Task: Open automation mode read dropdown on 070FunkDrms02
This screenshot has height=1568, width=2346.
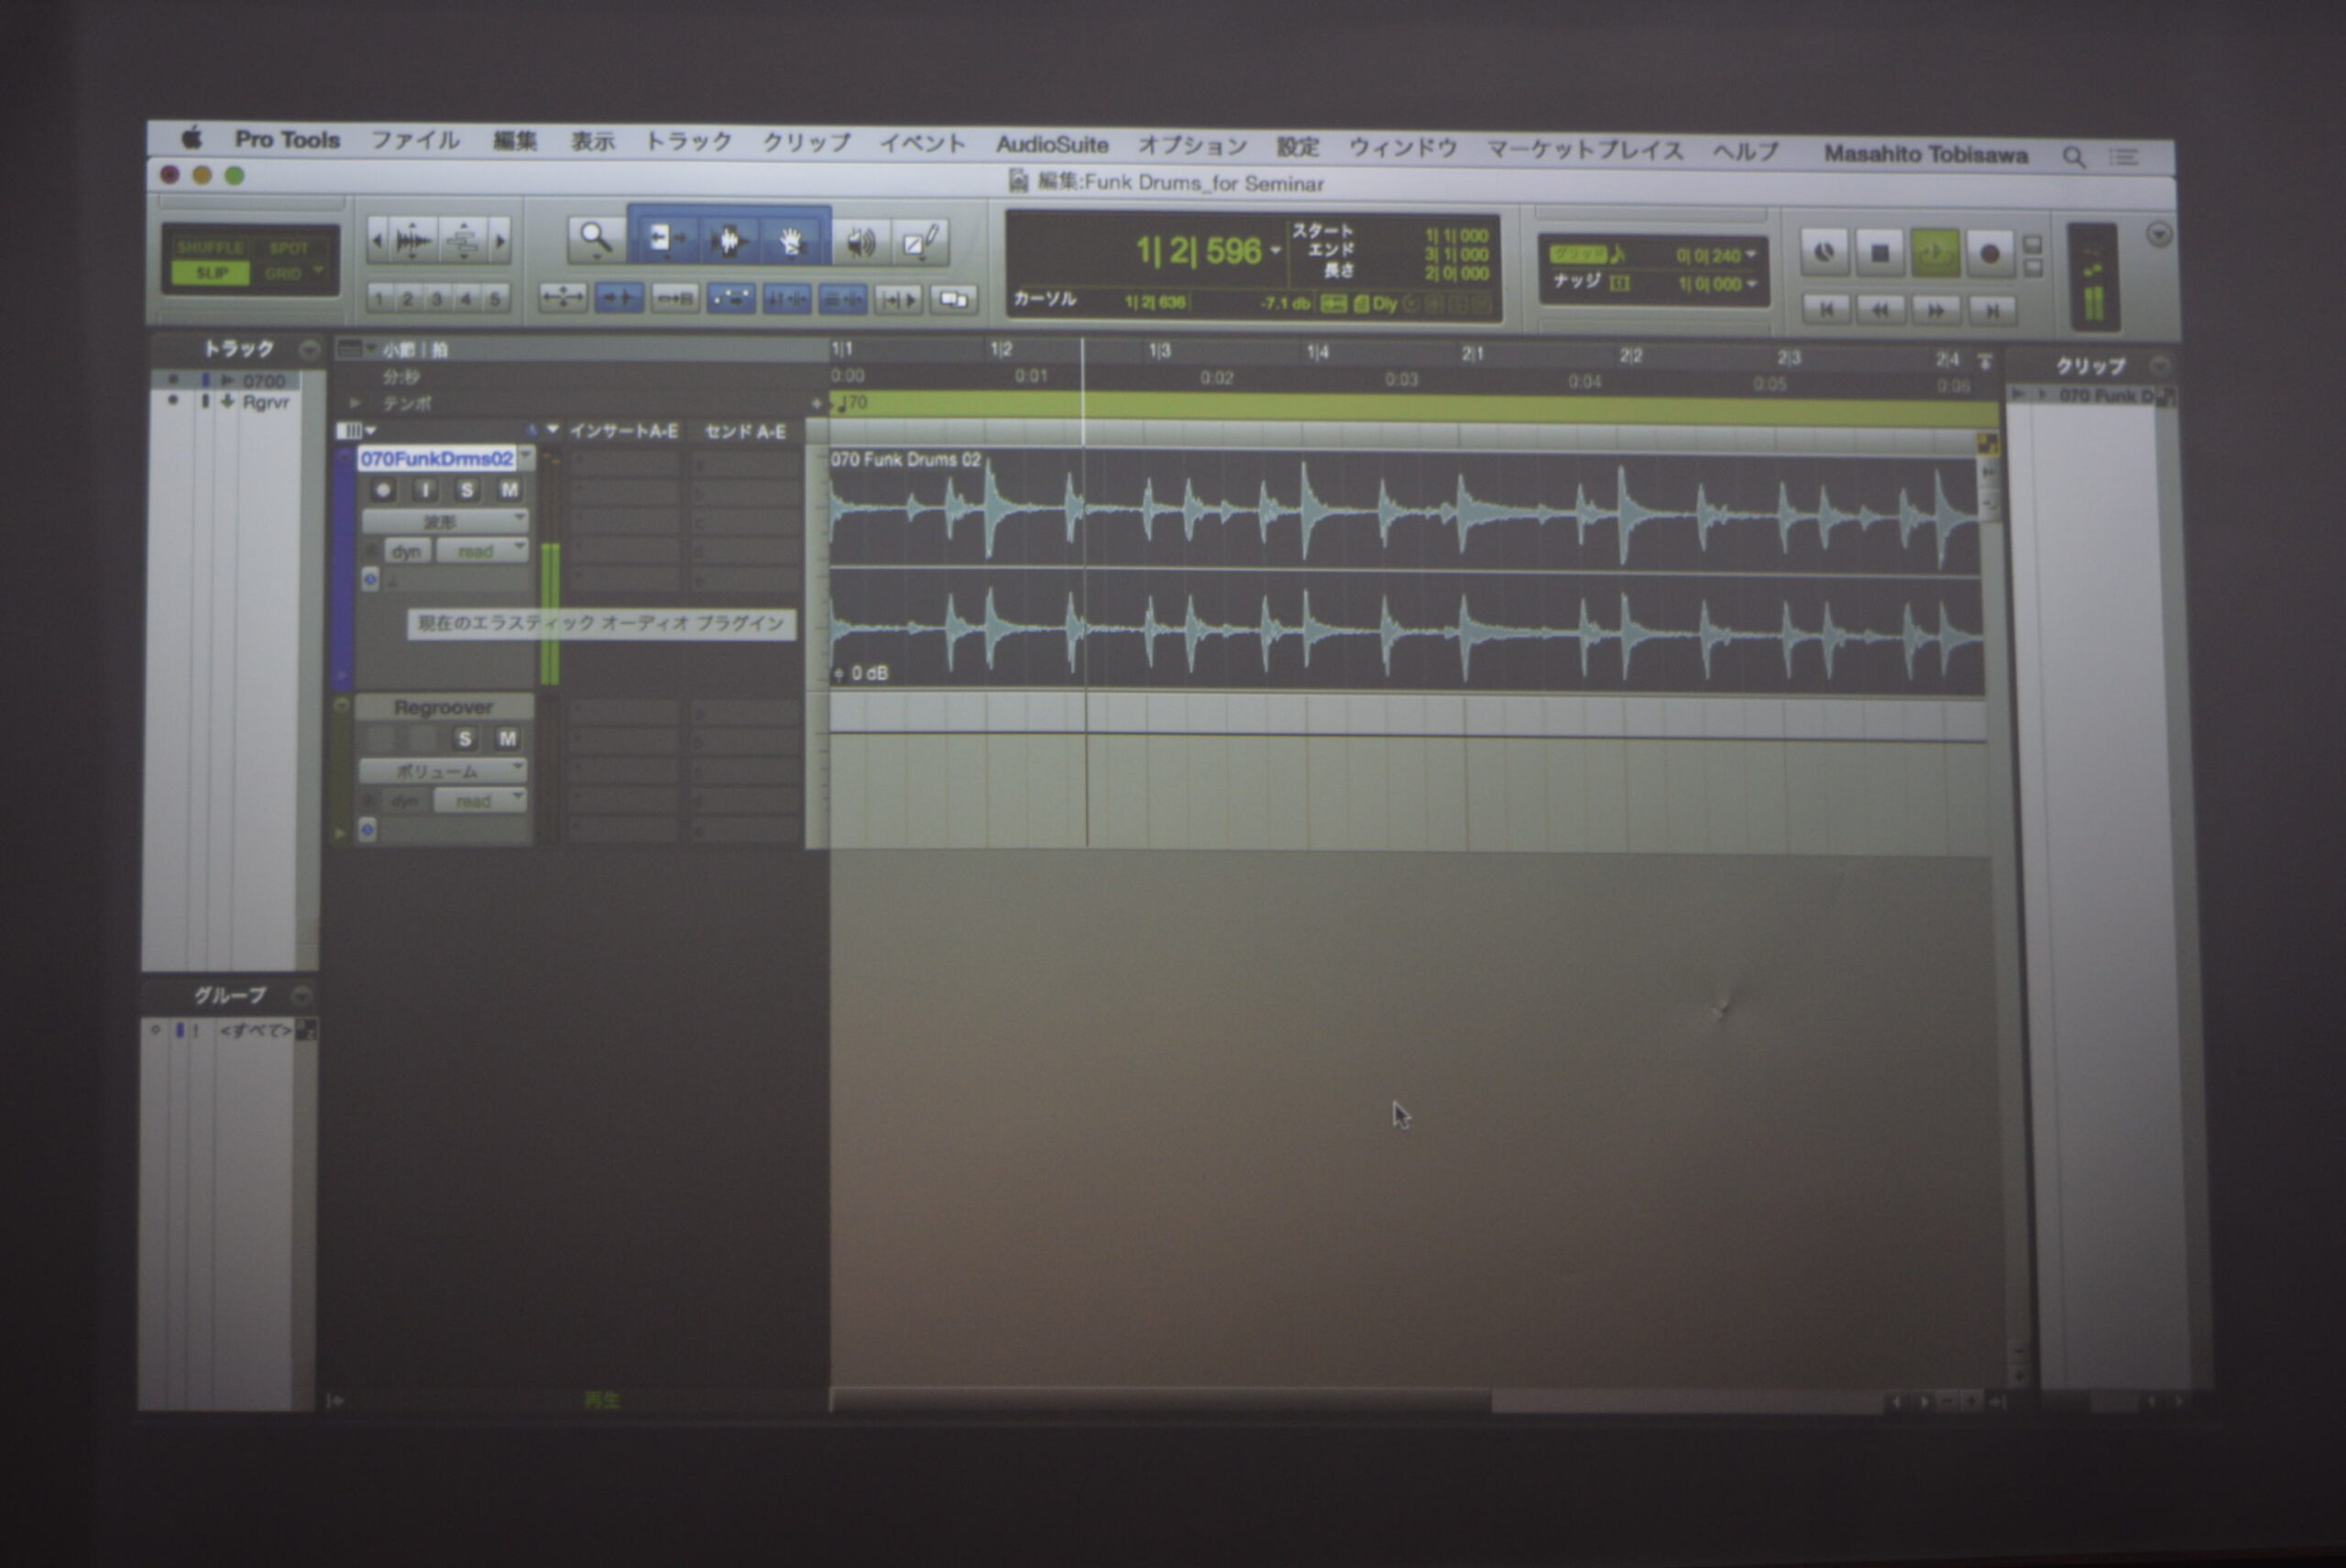Action: (x=482, y=551)
